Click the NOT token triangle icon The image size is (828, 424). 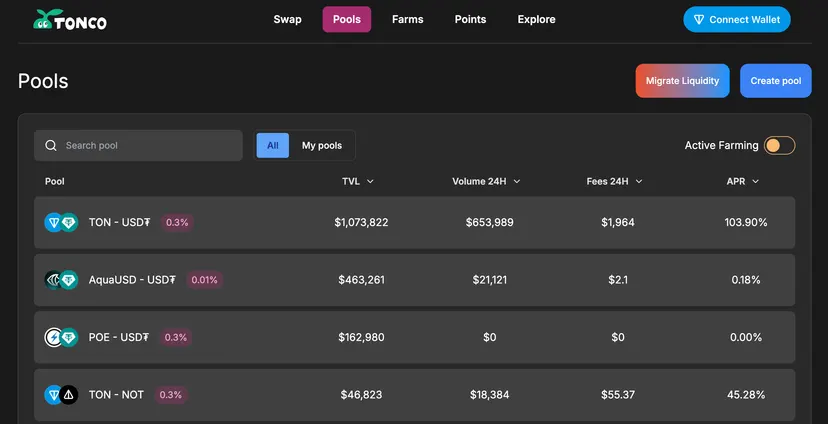69,395
